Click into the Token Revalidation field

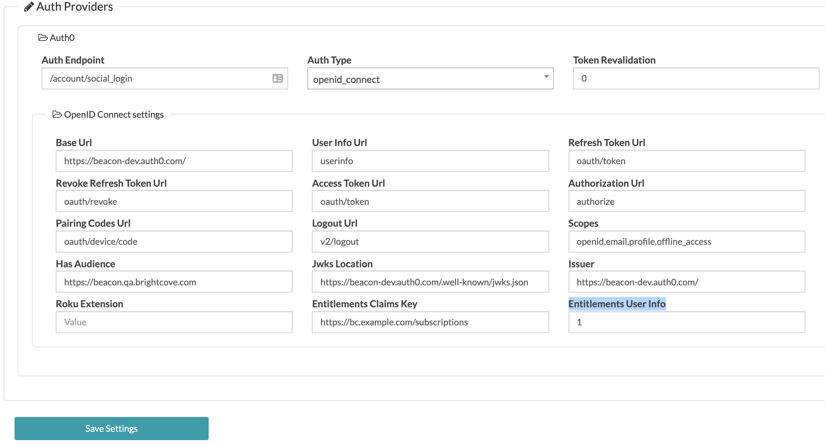pyautogui.click(x=695, y=78)
